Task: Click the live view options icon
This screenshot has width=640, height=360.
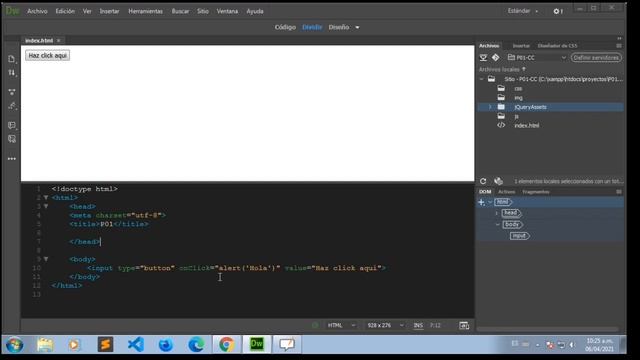Action: pos(12,92)
